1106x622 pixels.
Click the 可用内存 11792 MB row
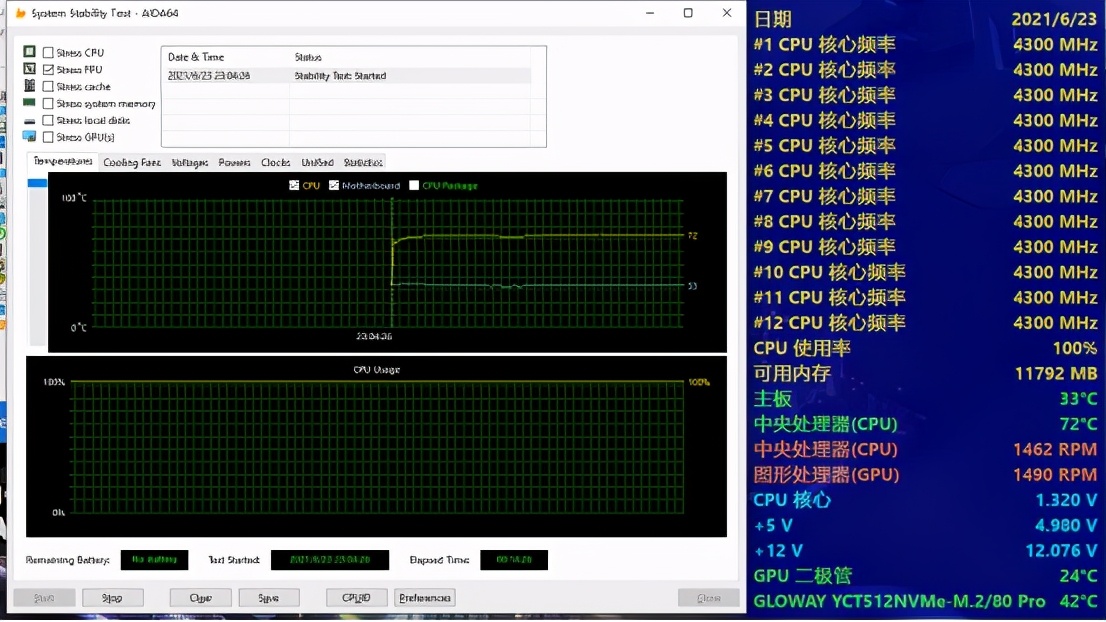coord(925,373)
